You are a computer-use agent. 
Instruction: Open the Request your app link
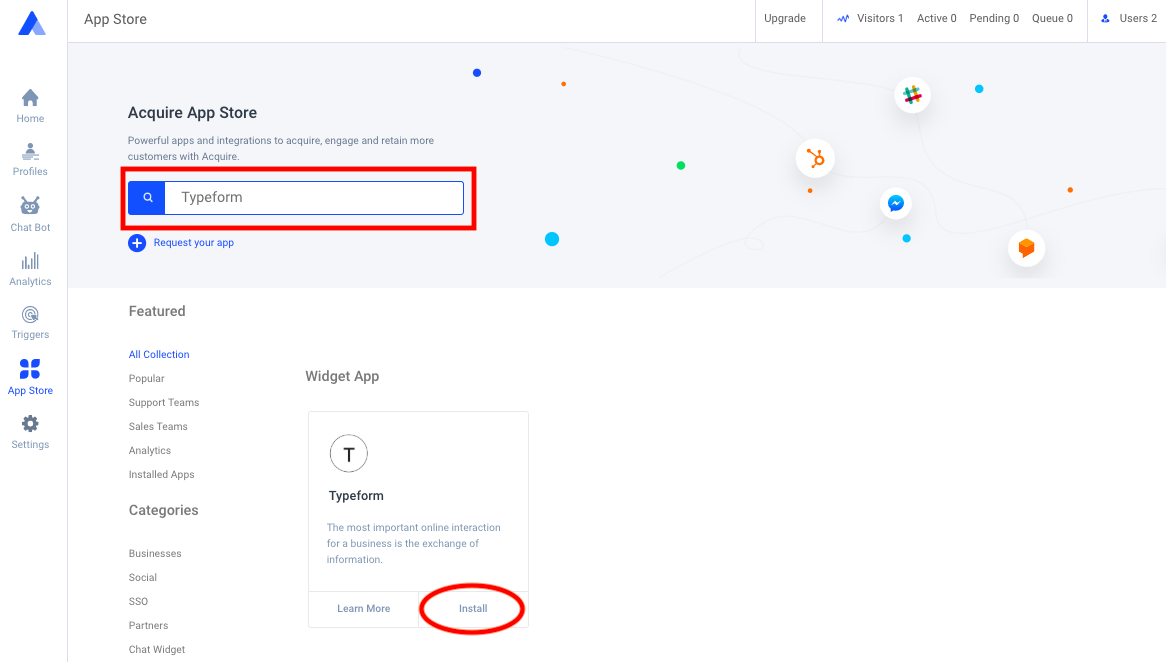(193, 242)
